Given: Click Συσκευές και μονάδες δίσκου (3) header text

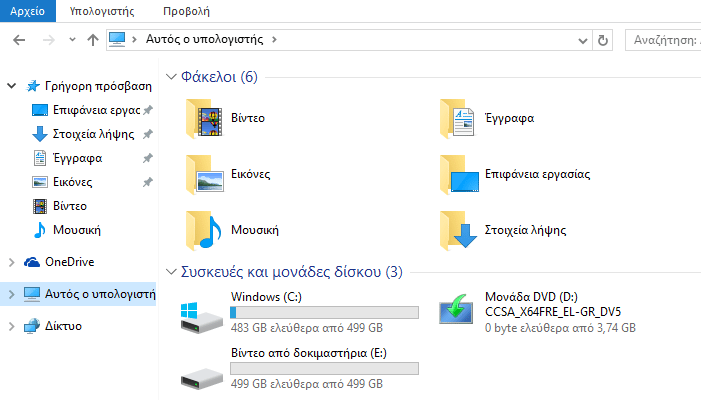Looking at the screenshot, I should (x=291, y=272).
